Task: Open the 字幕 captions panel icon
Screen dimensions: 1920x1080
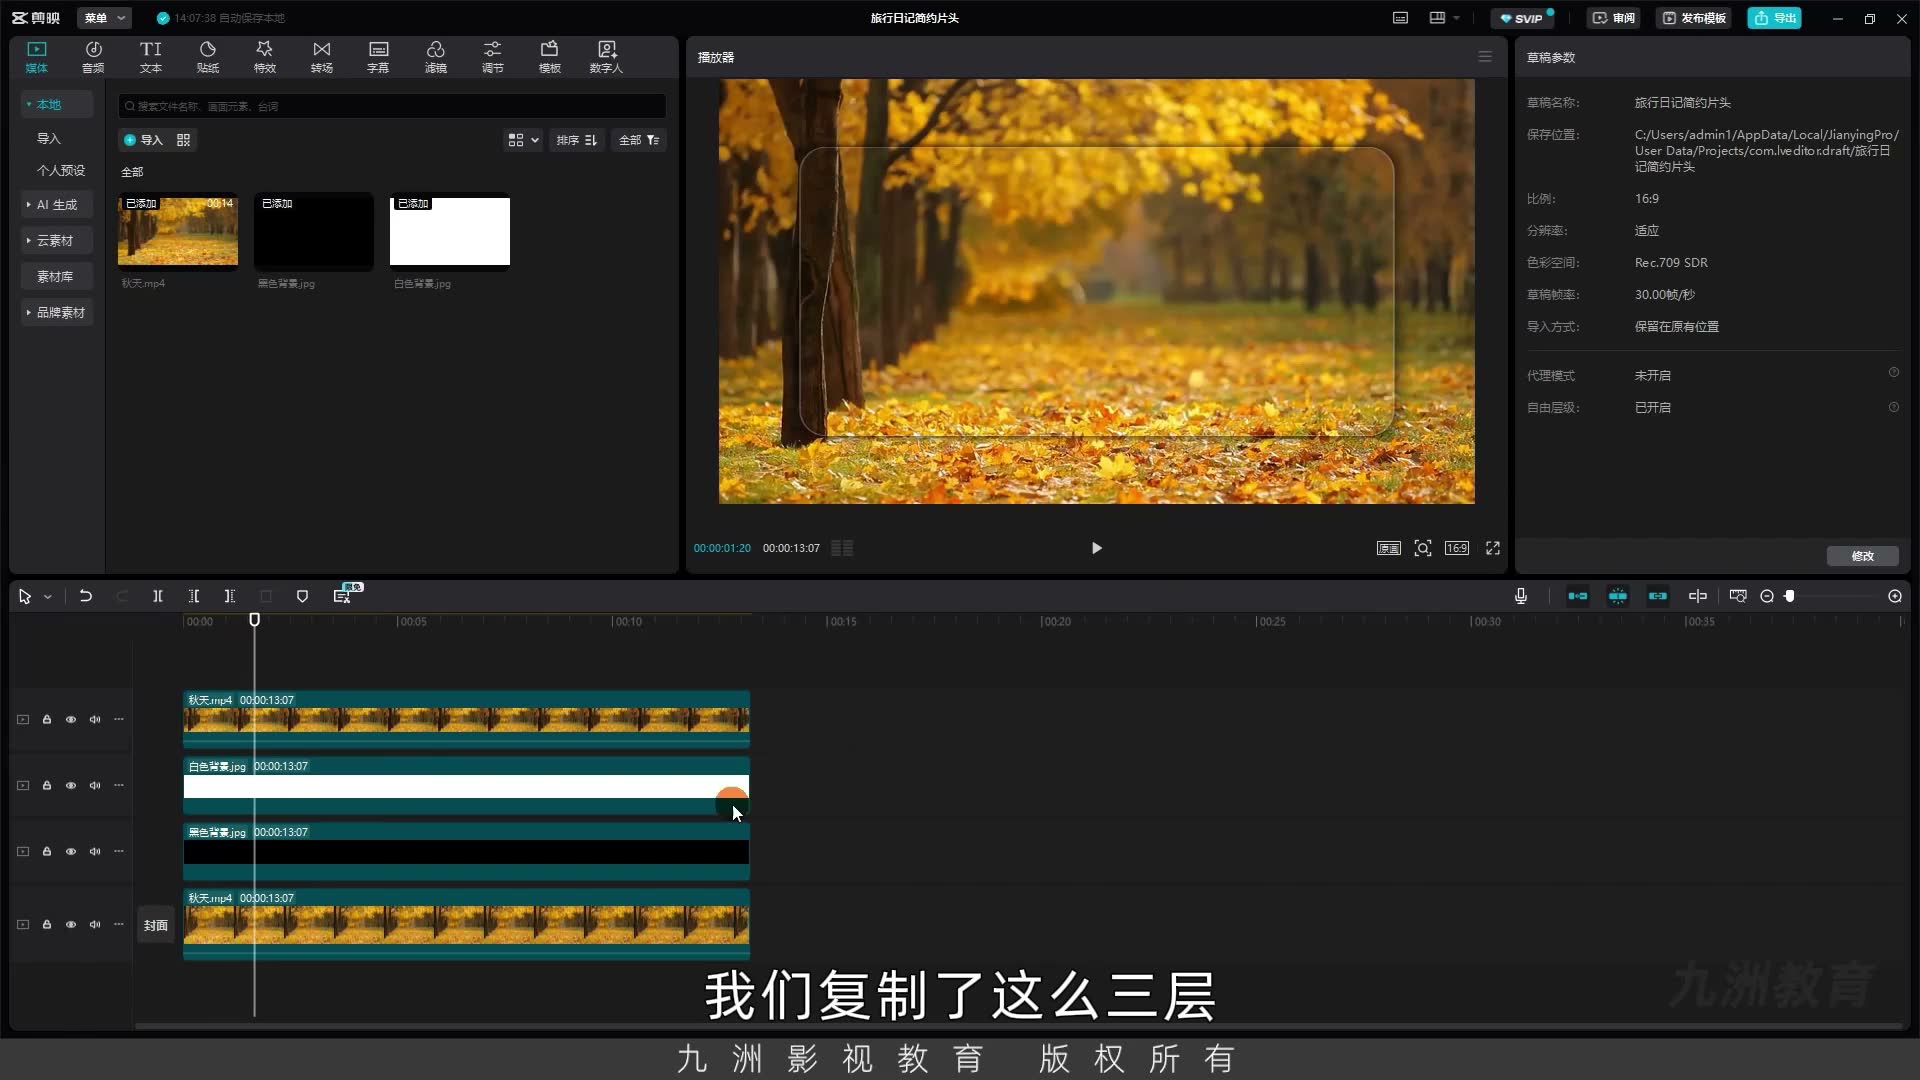Action: pos(378,57)
